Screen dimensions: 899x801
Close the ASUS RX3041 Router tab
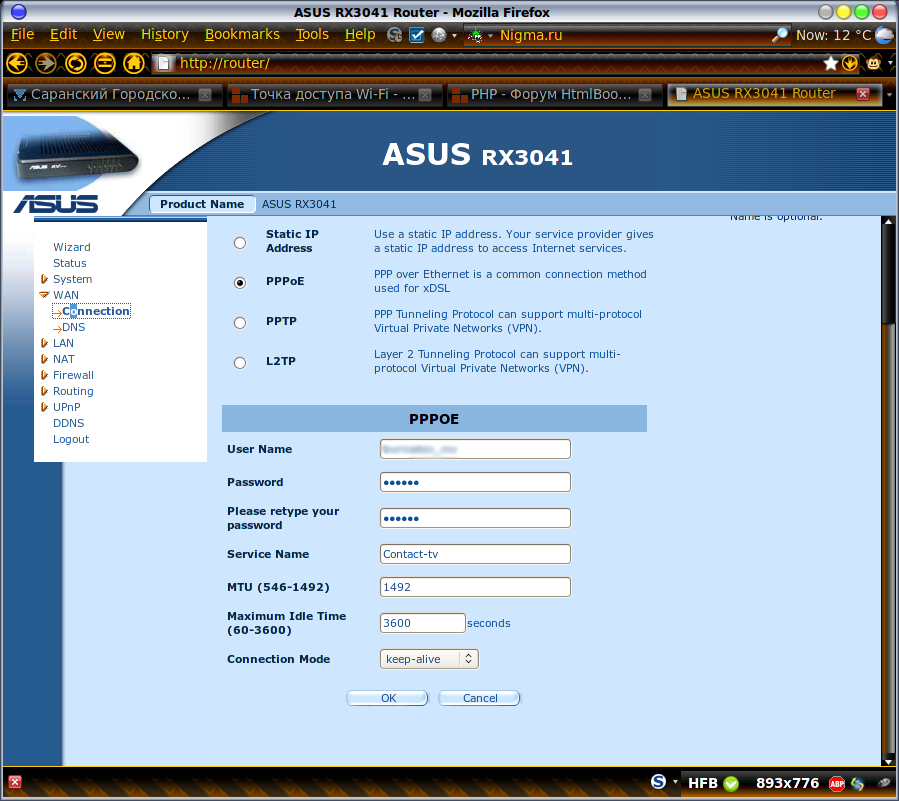tap(863, 94)
